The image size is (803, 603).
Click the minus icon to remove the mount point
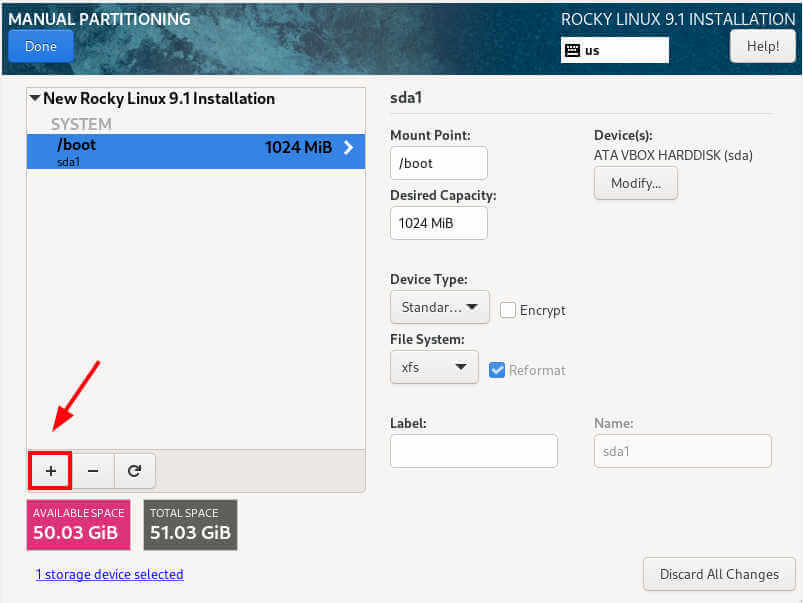pyautogui.click(x=93, y=471)
